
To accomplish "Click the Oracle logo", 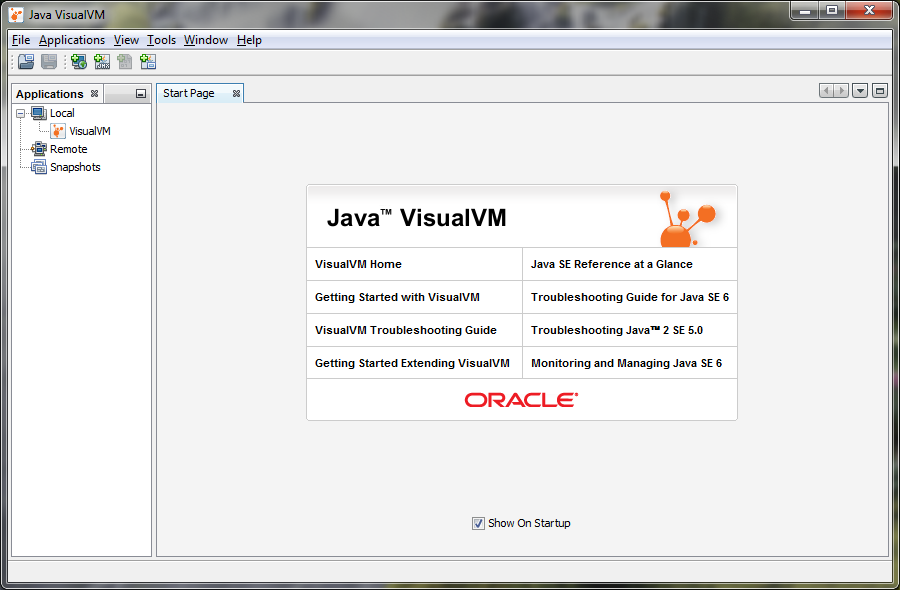I will click(521, 398).
